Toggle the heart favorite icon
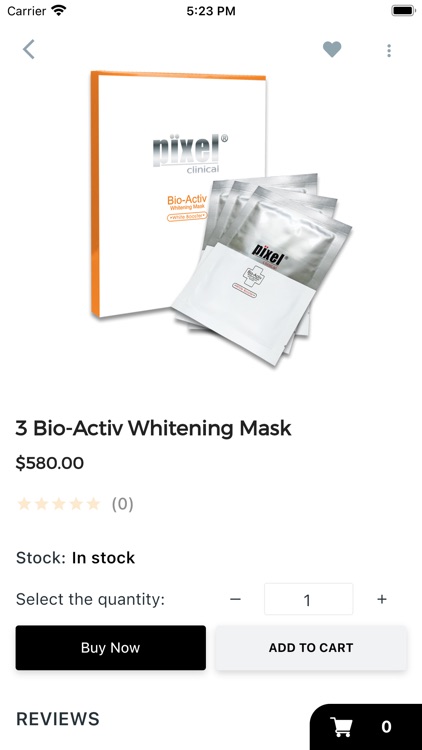This screenshot has width=422, height=750. [x=332, y=49]
